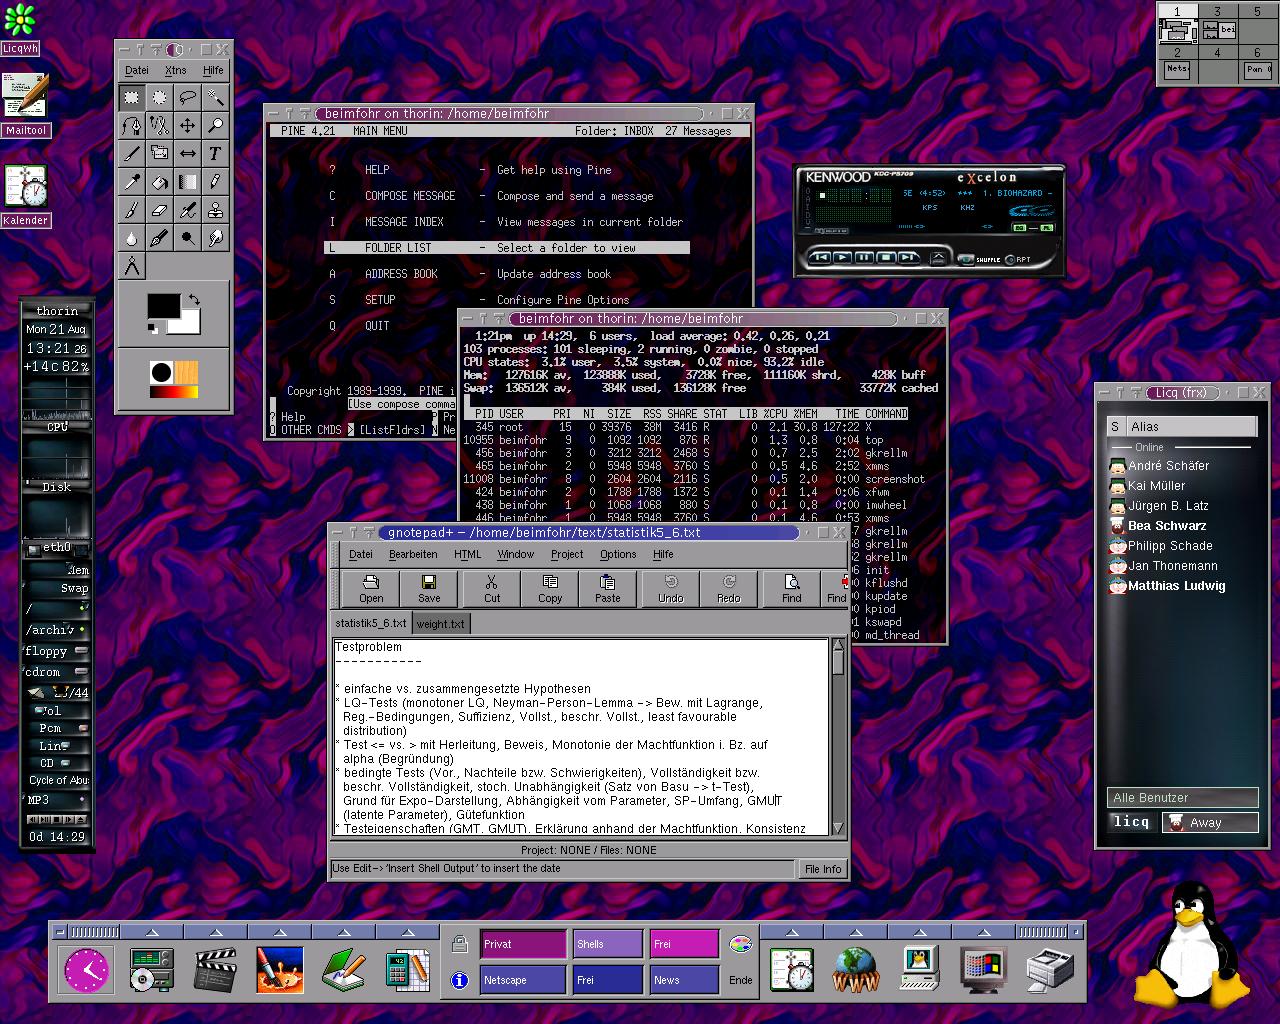Pick the Flip tool with double arrow
The width and height of the screenshot is (1280, 1024).
(187, 153)
